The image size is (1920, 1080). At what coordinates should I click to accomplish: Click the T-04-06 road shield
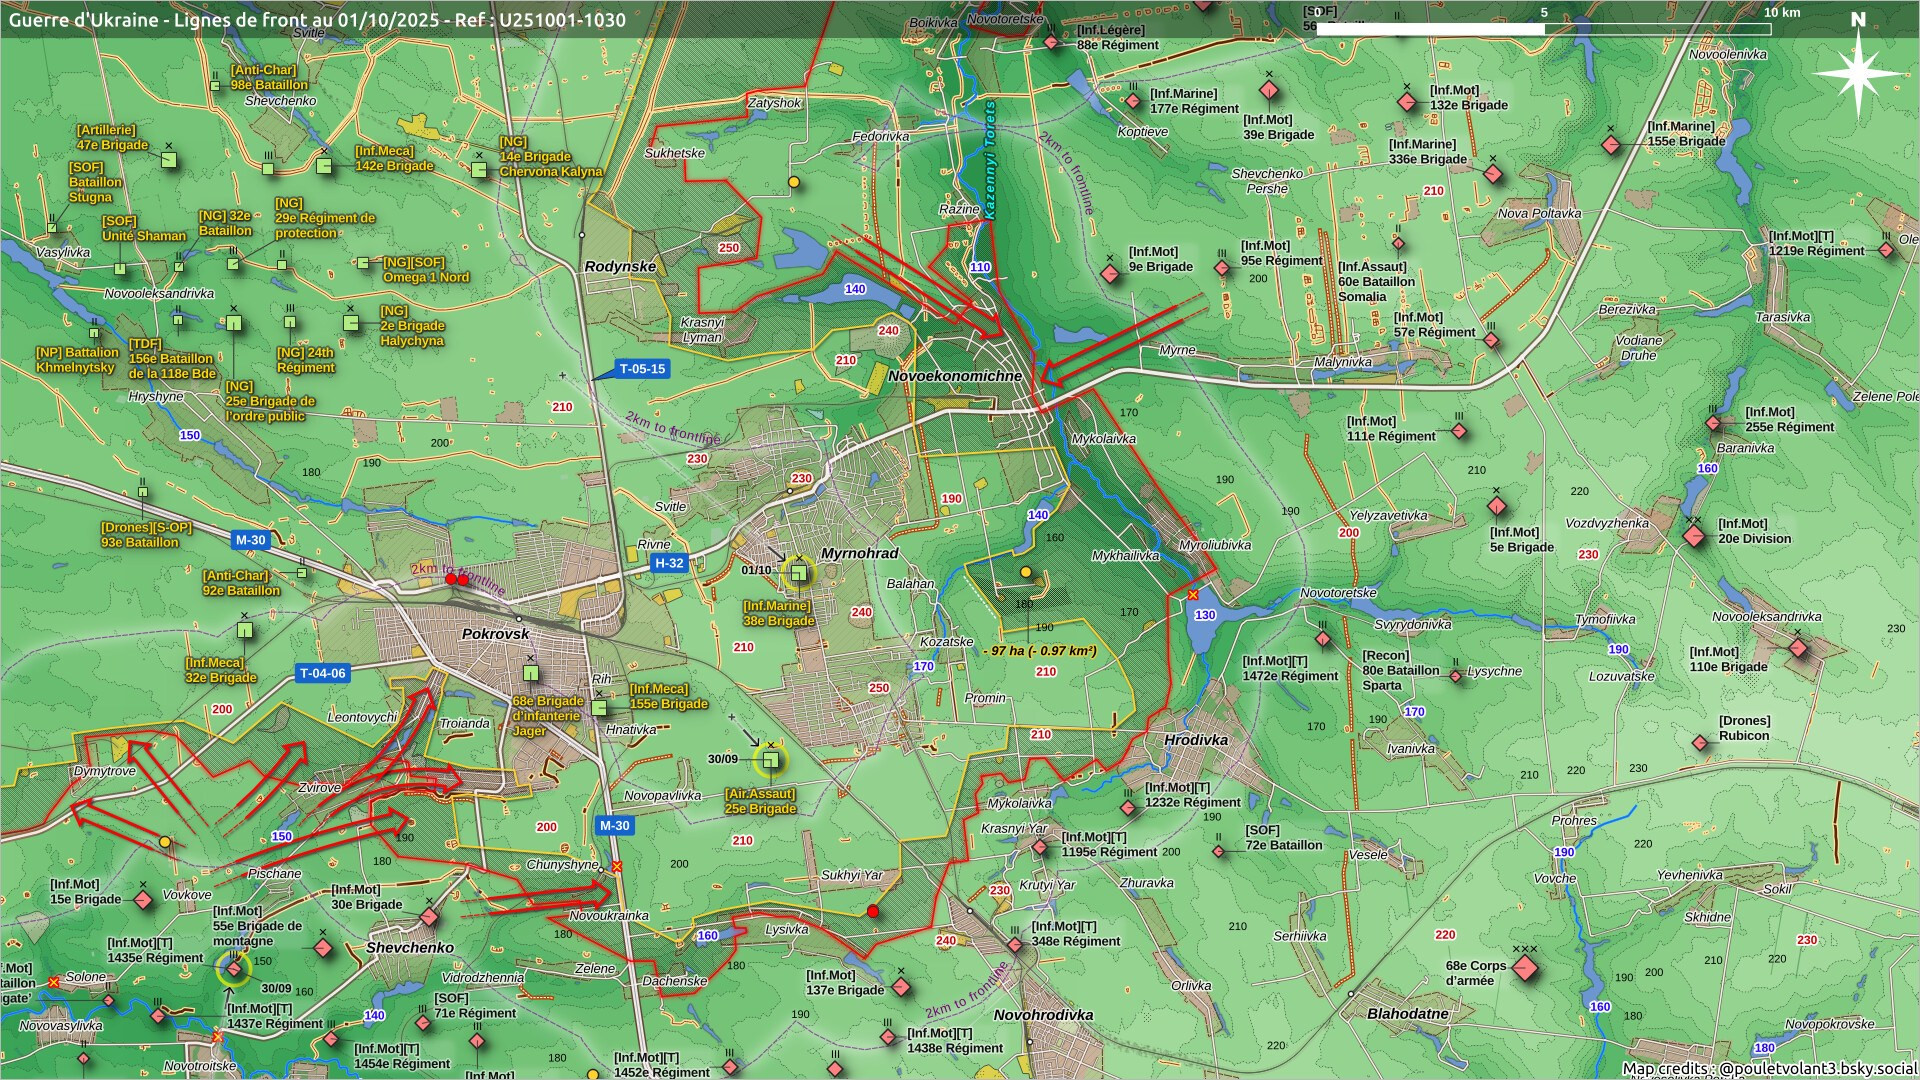322,673
